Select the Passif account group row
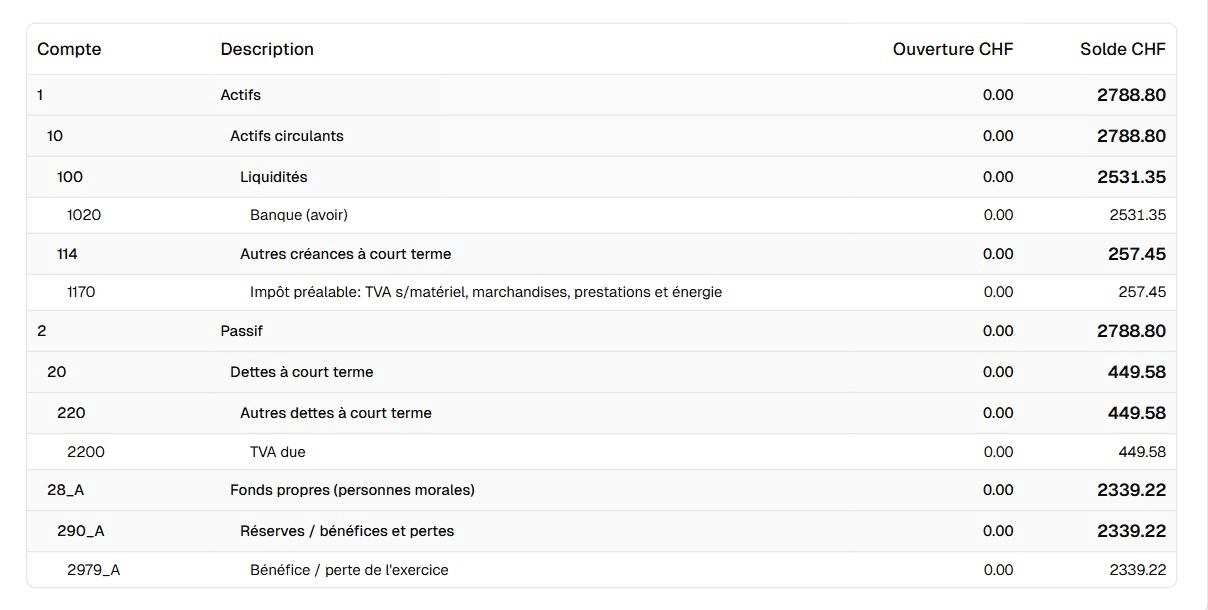Viewport: 1208px width, 610px height. pos(242,331)
